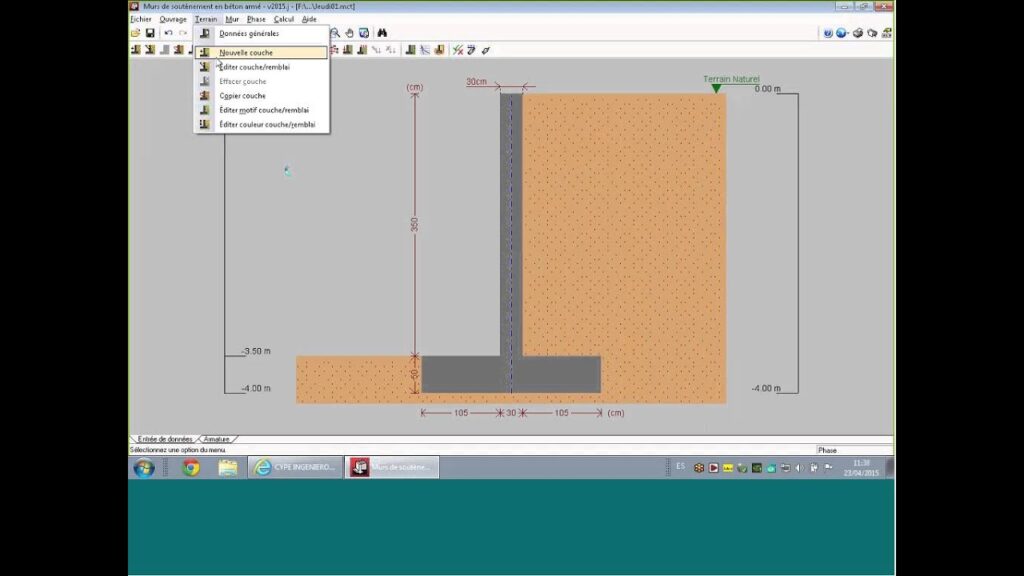Click the zoom magnifier icon
This screenshot has width=1024, height=576.
click(x=335, y=33)
